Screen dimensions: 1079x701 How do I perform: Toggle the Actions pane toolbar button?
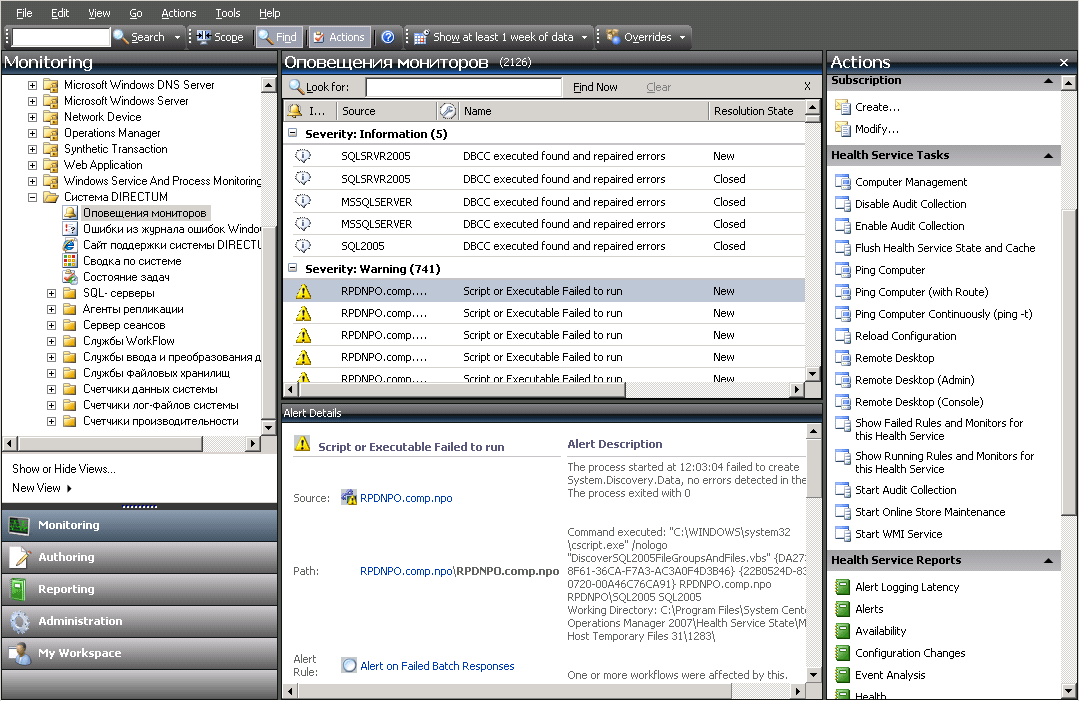click(x=339, y=37)
